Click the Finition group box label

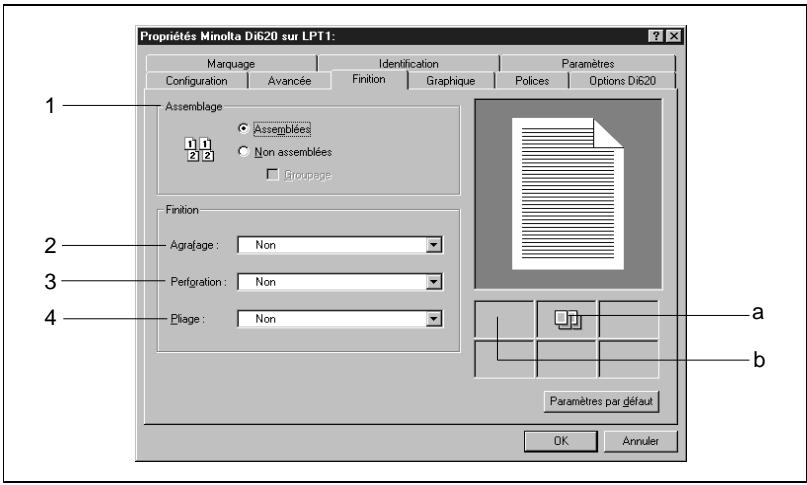coord(182,210)
